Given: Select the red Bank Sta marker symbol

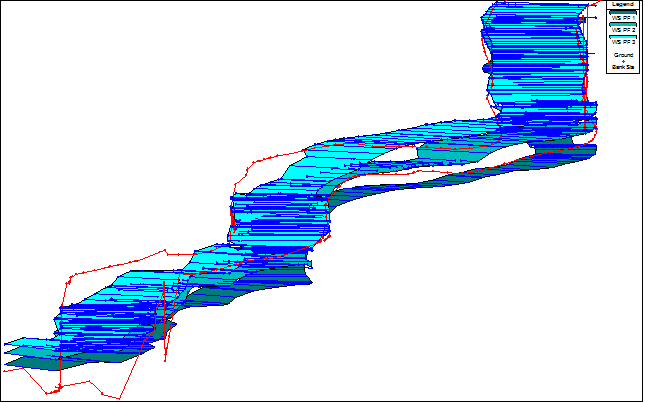Looking at the screenshot, I should (x=622, y=61).
